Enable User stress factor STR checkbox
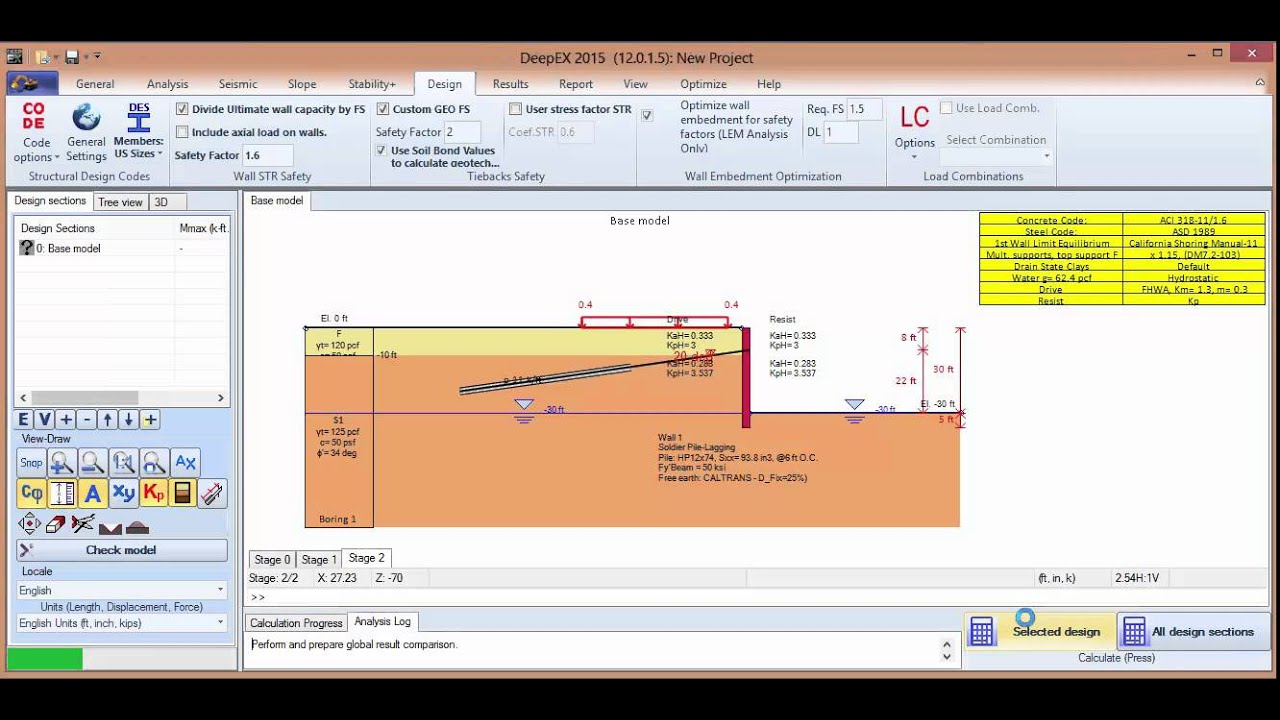 point(516,109)
